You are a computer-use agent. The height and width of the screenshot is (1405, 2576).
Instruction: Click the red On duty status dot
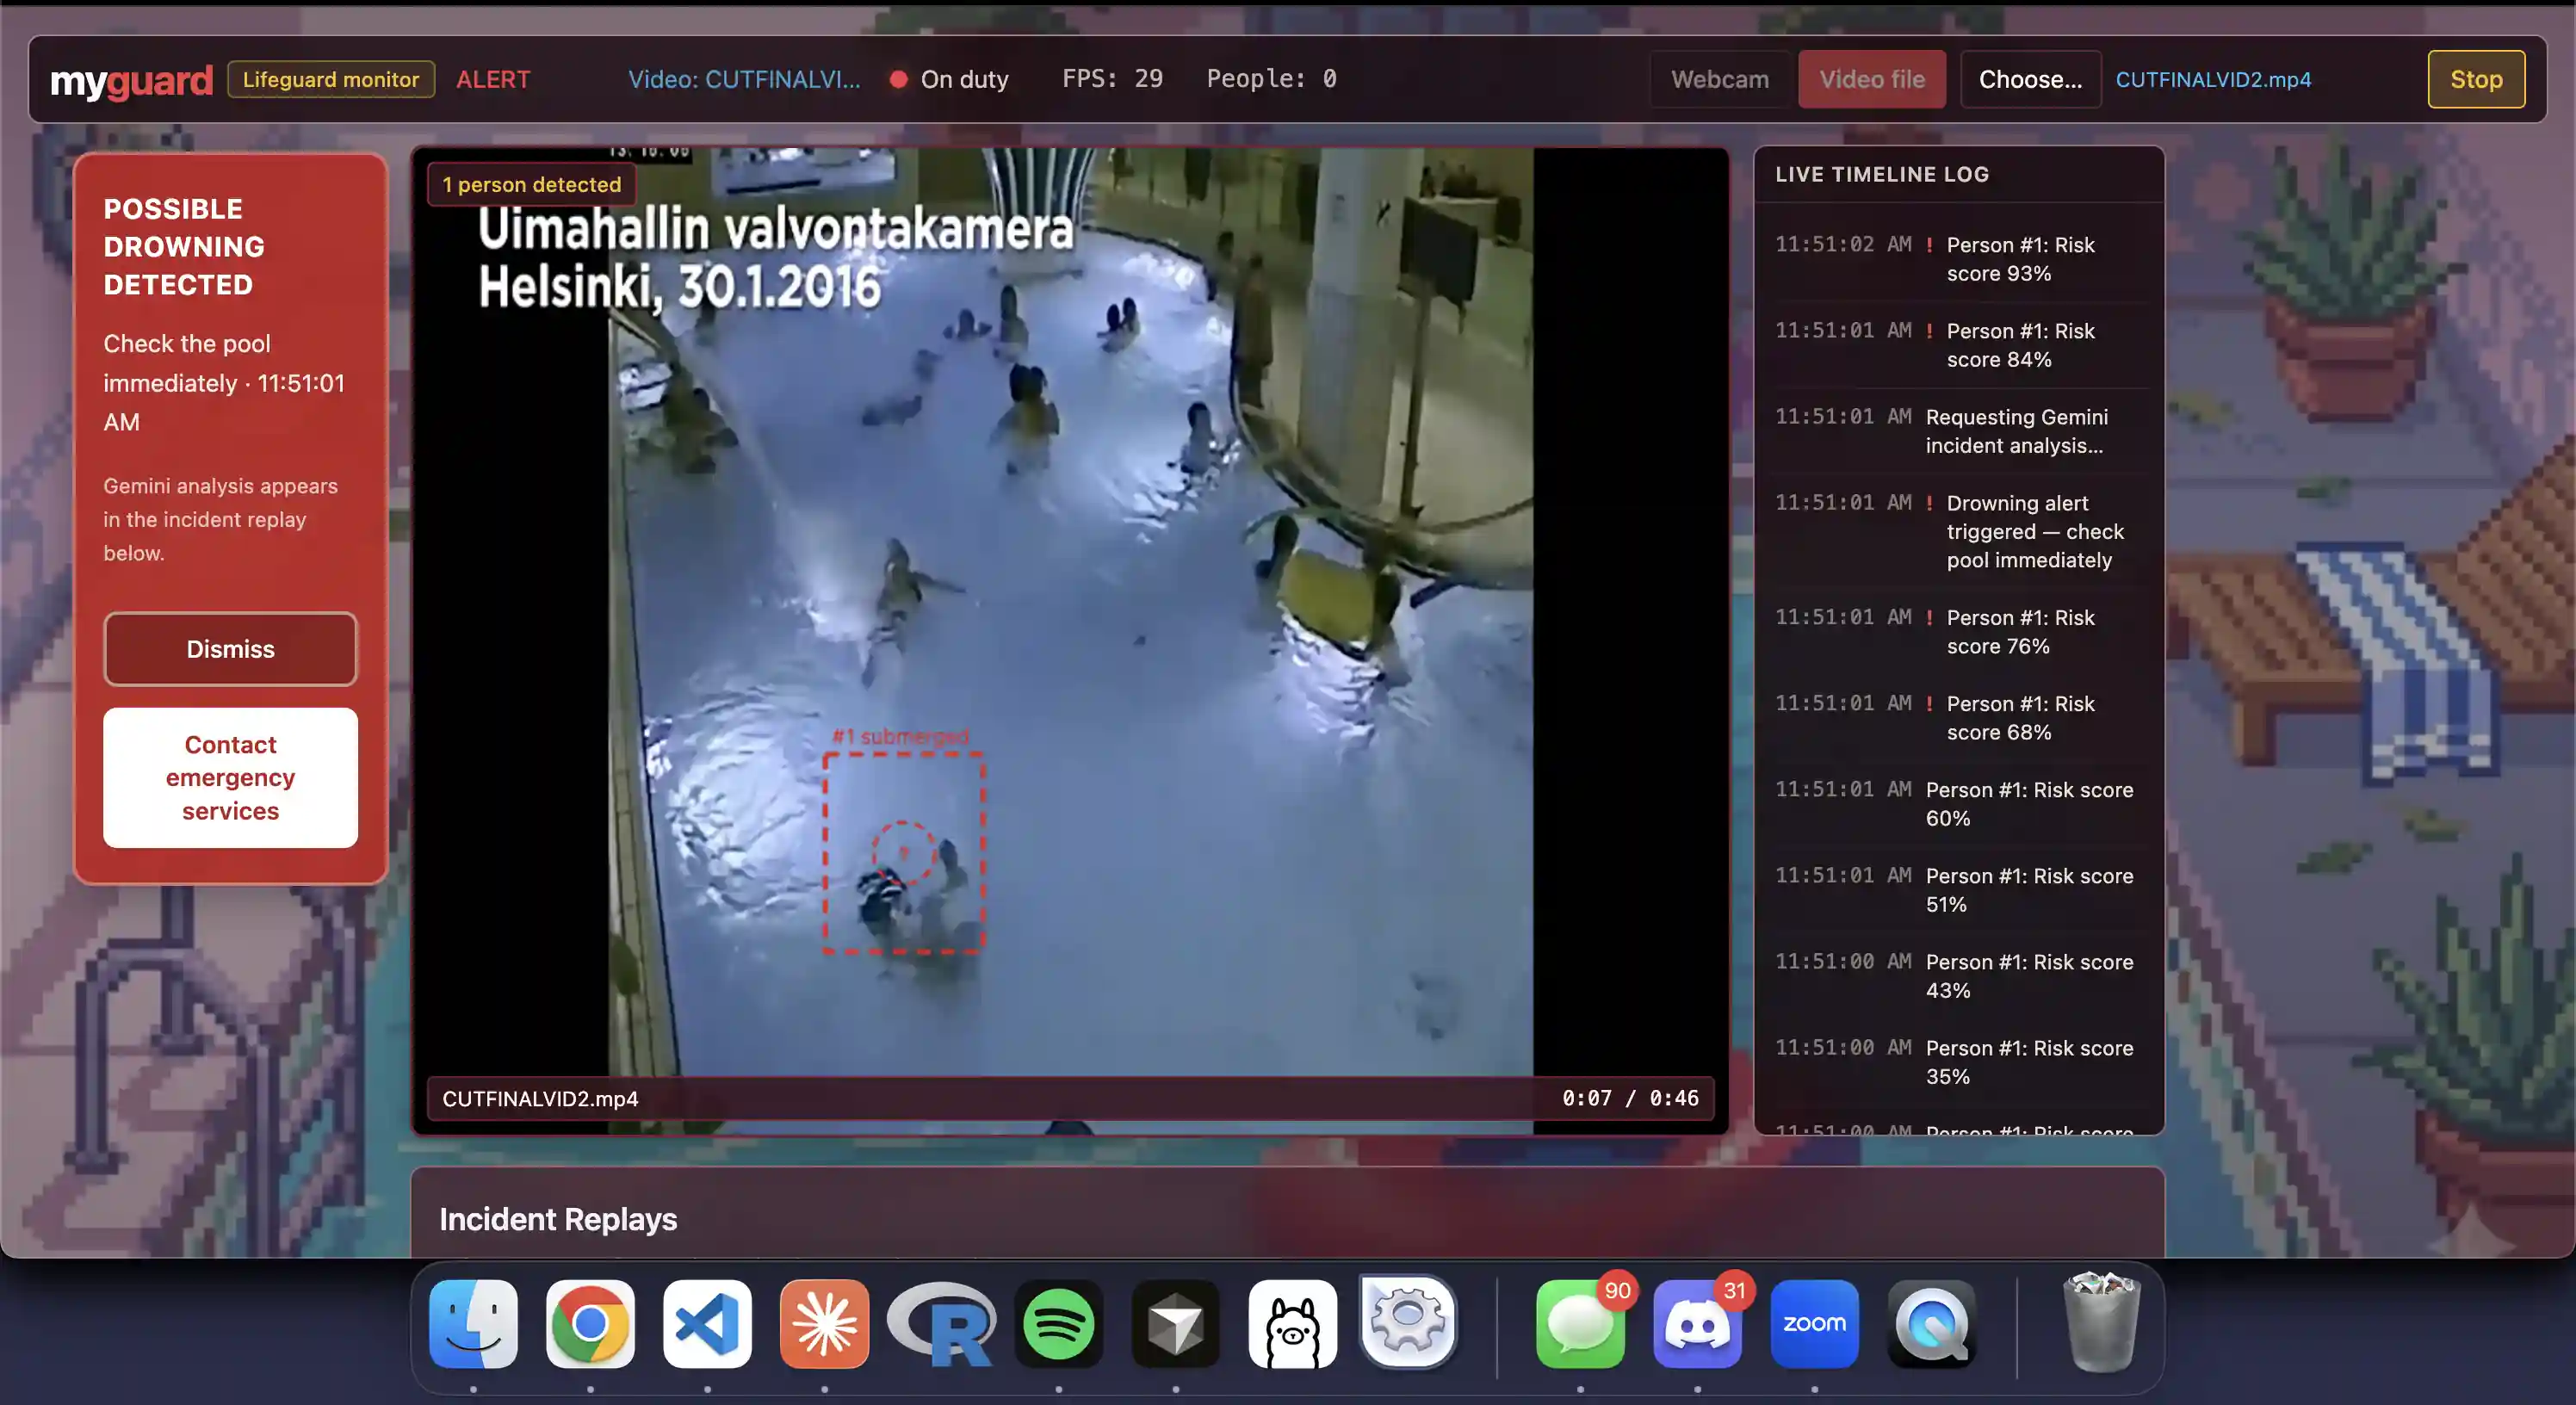tap(898, 79)
